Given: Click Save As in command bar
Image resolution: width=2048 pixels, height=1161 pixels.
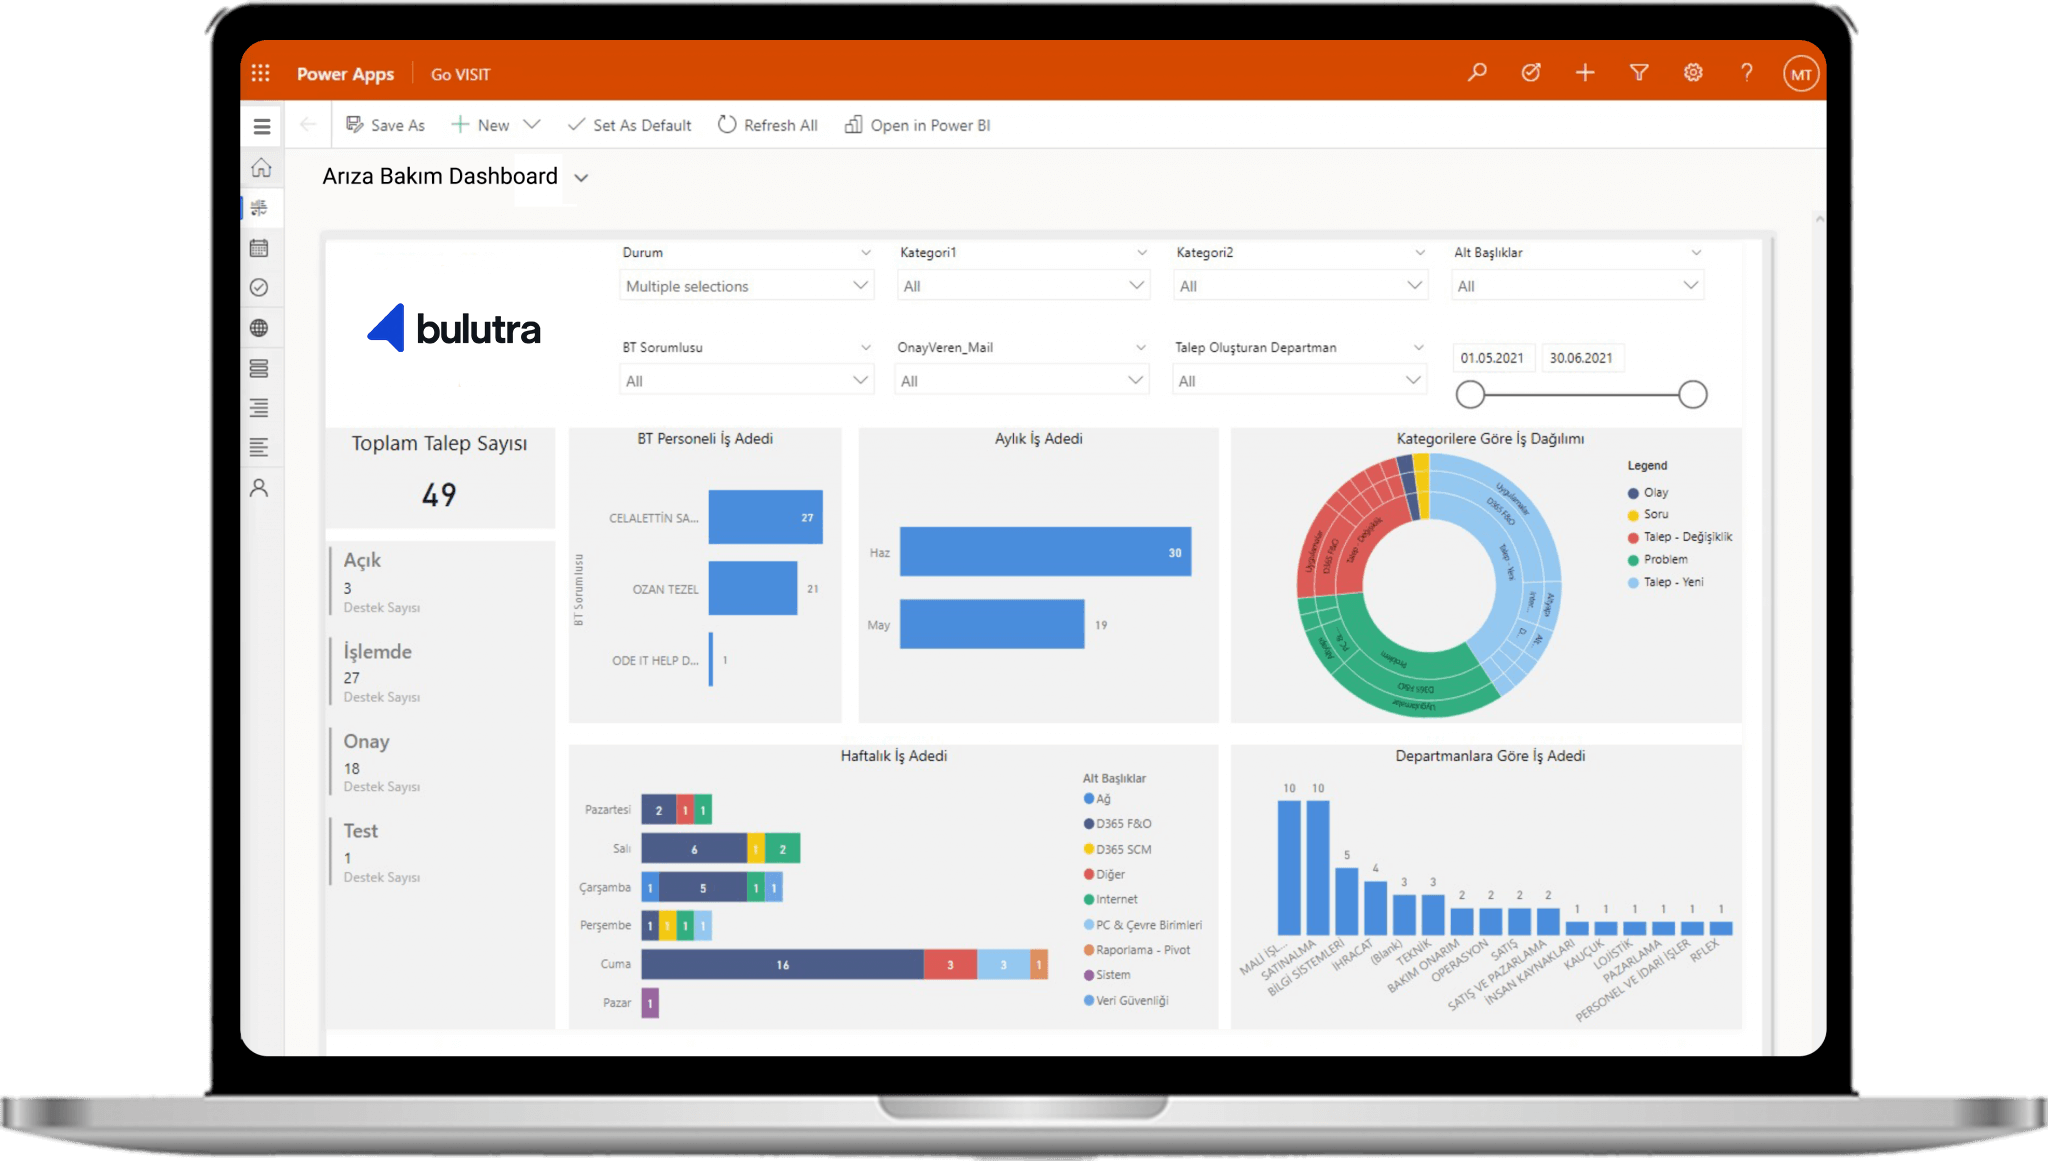Looking at the screenshot, I should pyautogui.click(x=386, y=125).
